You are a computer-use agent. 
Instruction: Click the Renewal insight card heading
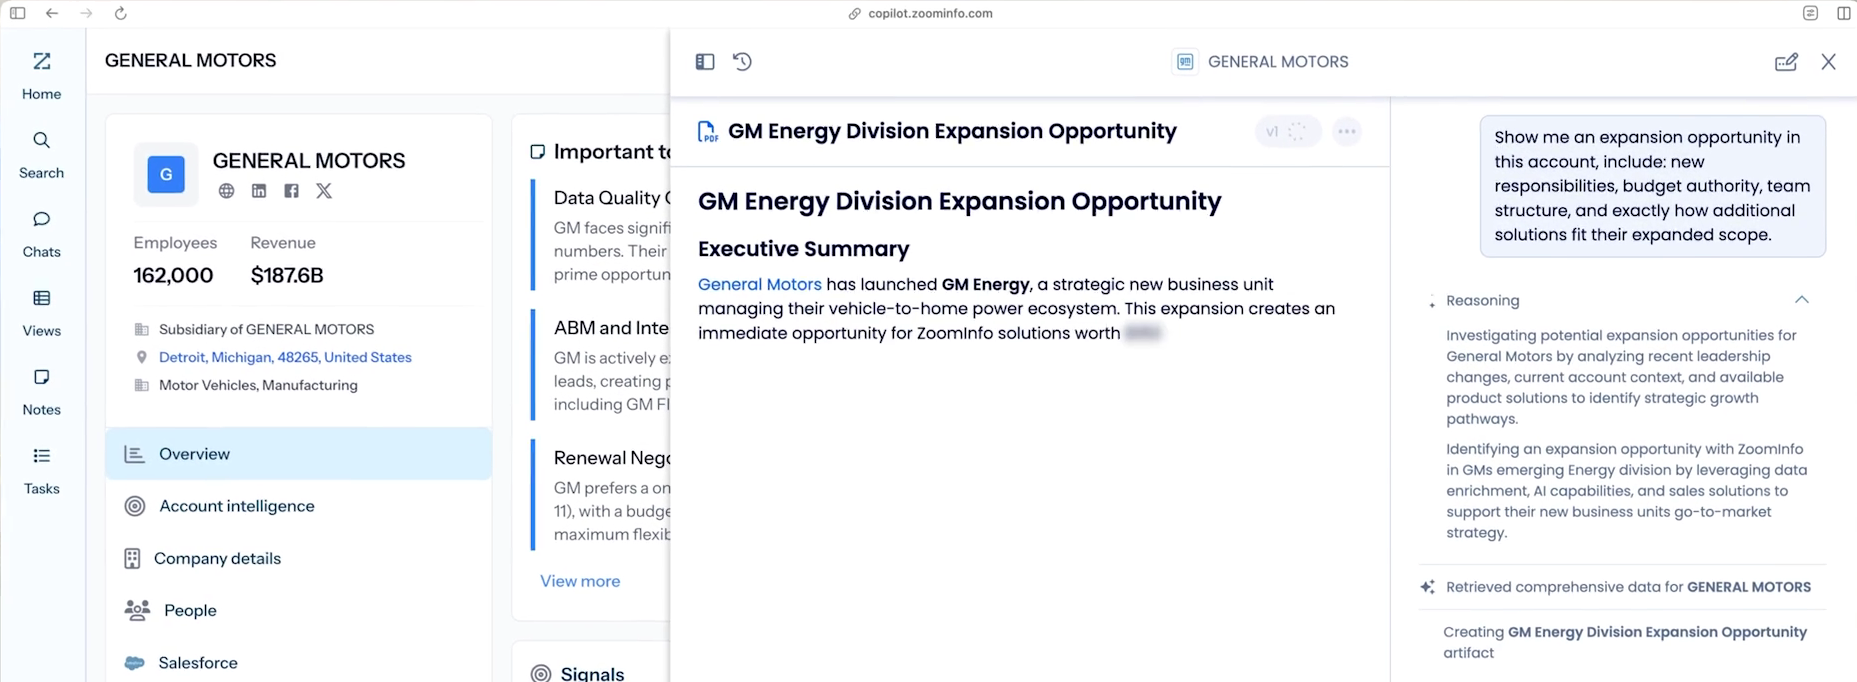pos(612,458)
